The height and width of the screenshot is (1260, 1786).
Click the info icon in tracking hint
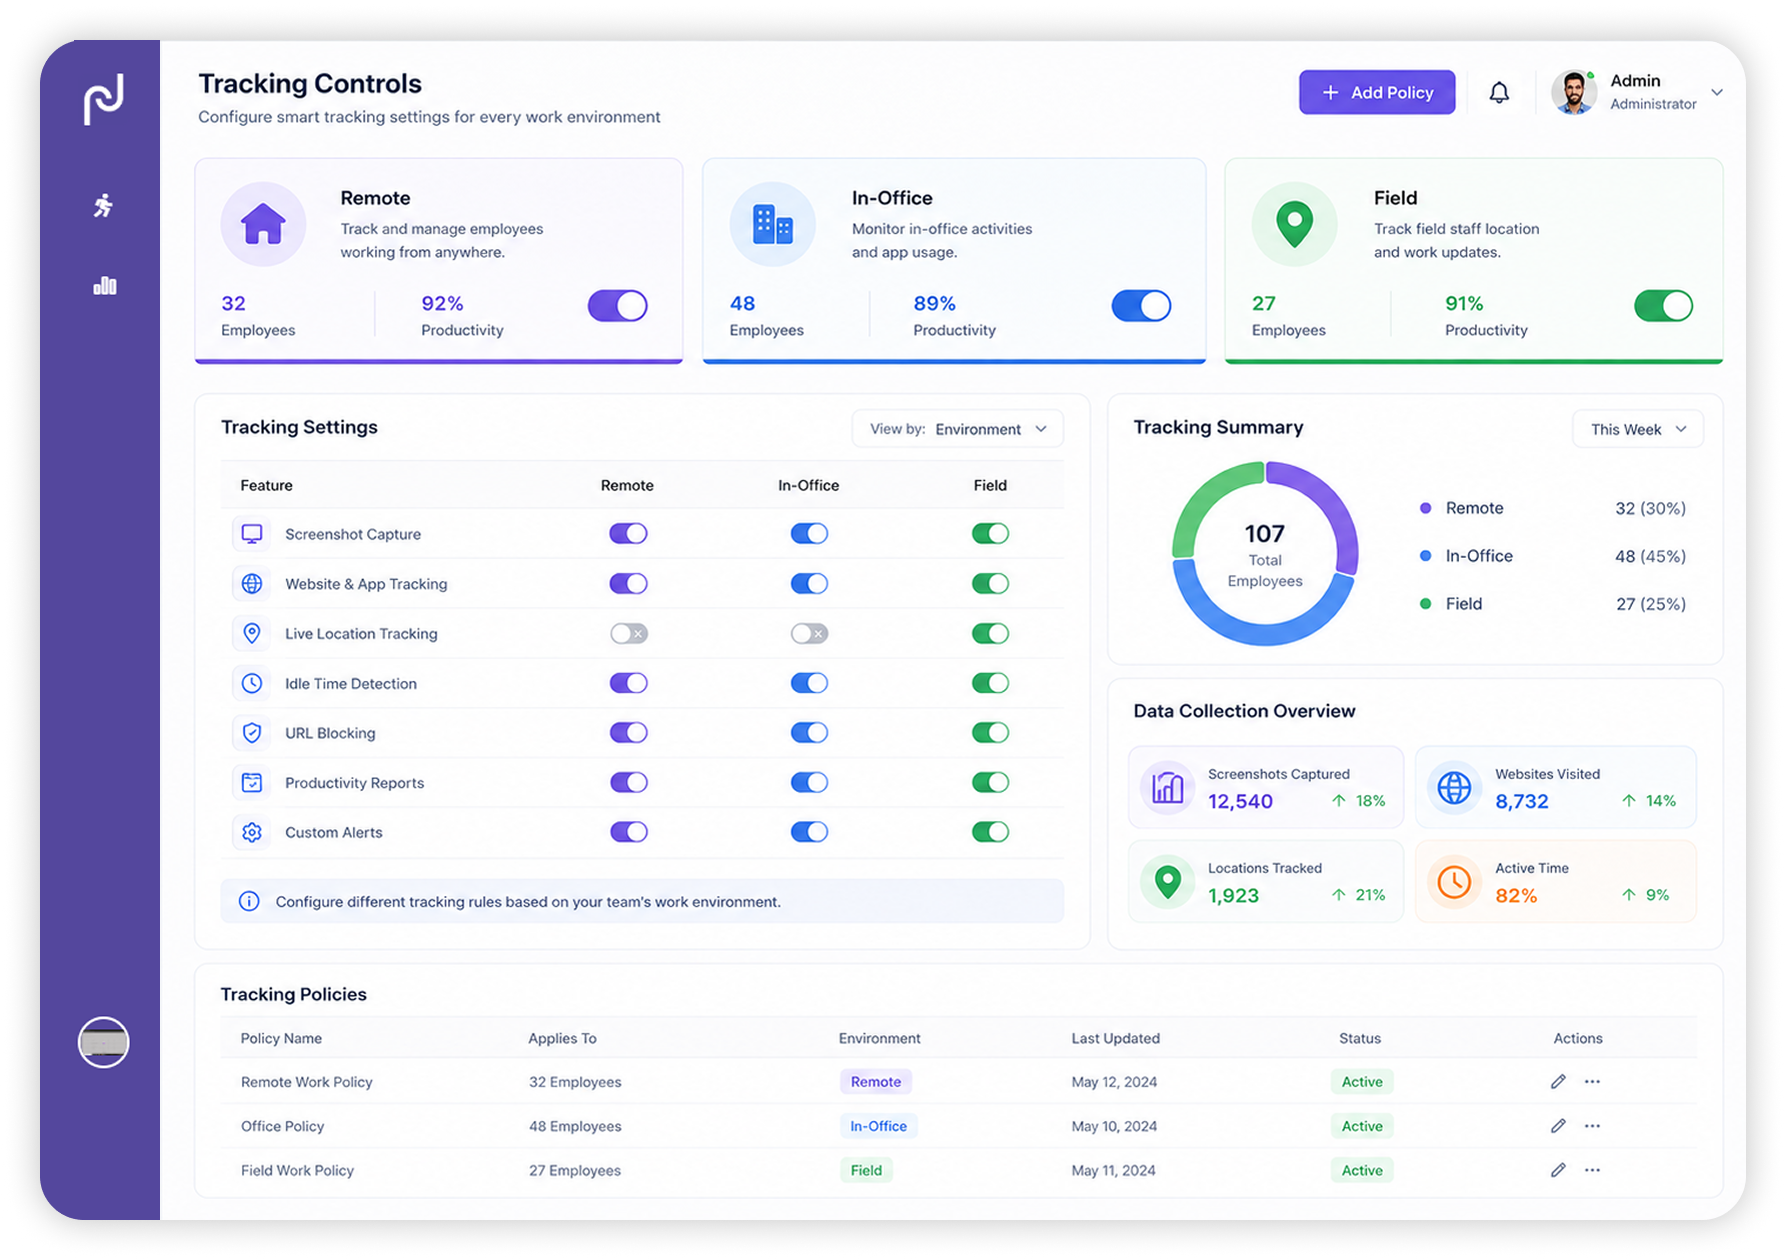[x=249, y=901]
